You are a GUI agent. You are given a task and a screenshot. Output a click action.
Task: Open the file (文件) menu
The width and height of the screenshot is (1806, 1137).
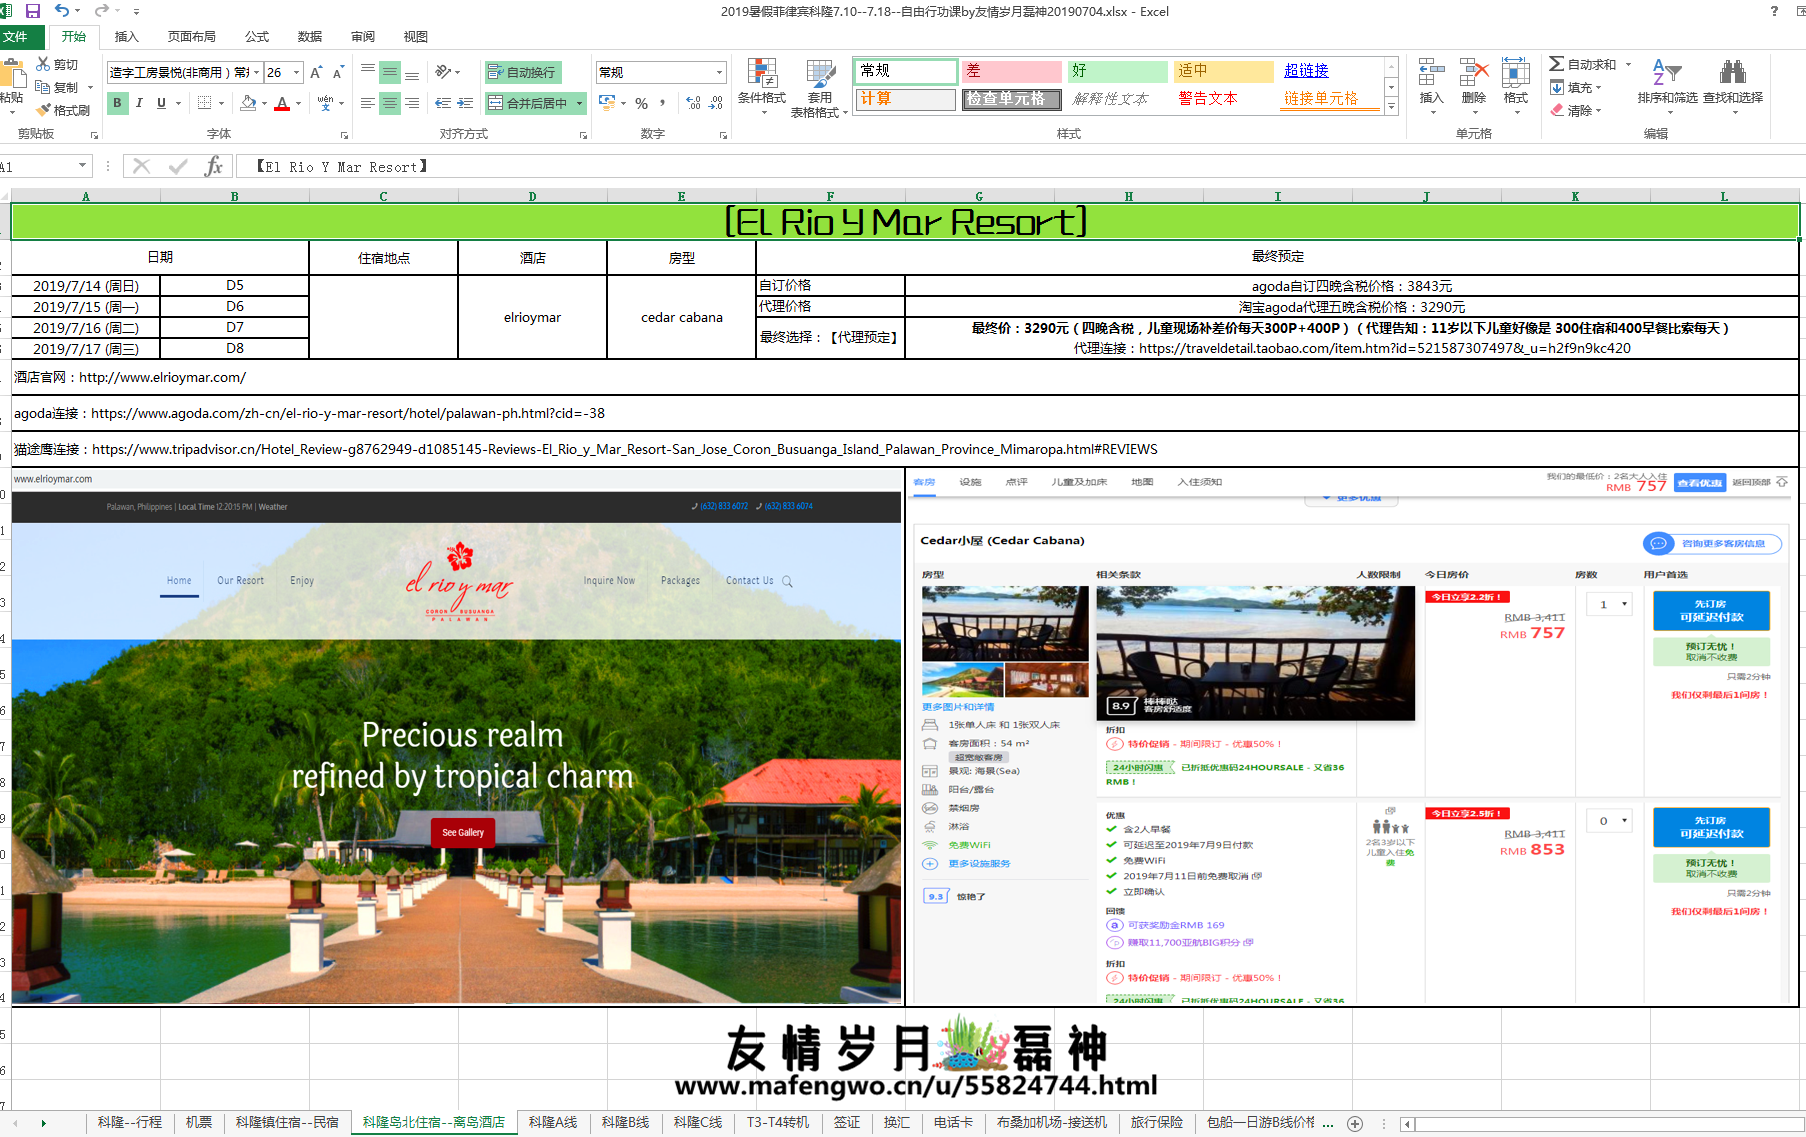pos(15,37)
